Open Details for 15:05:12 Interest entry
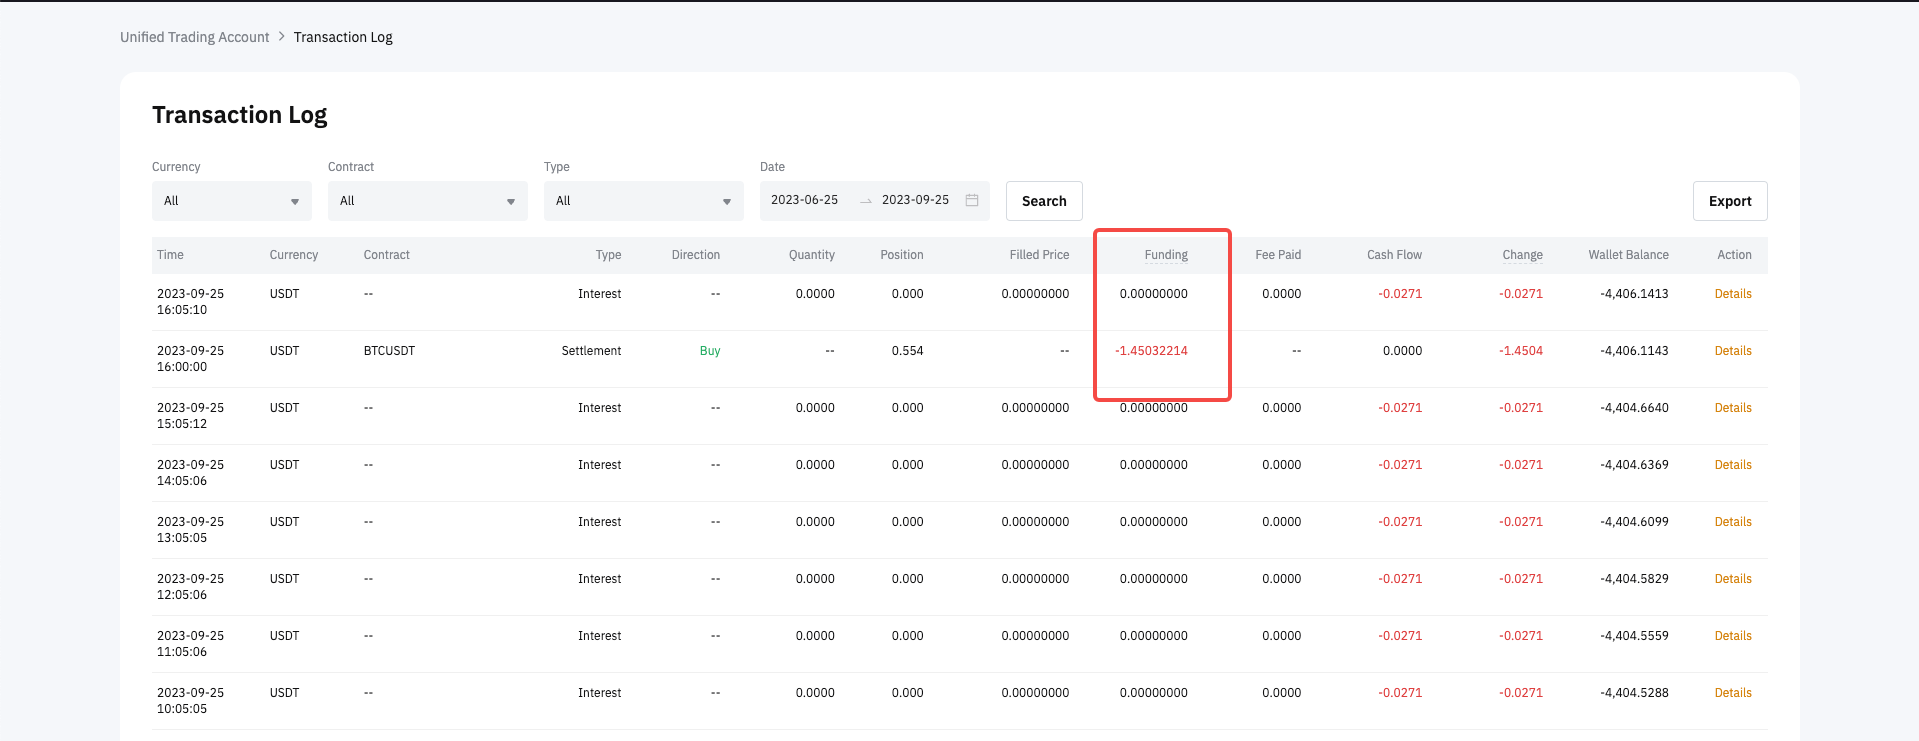The image size is (1919, 741). (1732, 408)
